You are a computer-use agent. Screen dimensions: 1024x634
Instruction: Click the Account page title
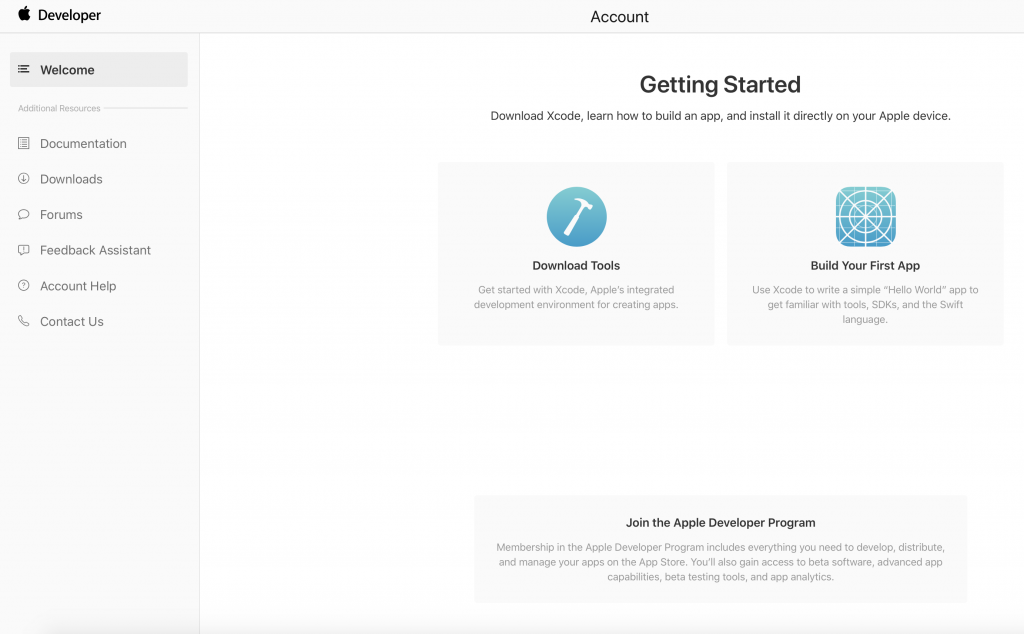coord(620,17)
